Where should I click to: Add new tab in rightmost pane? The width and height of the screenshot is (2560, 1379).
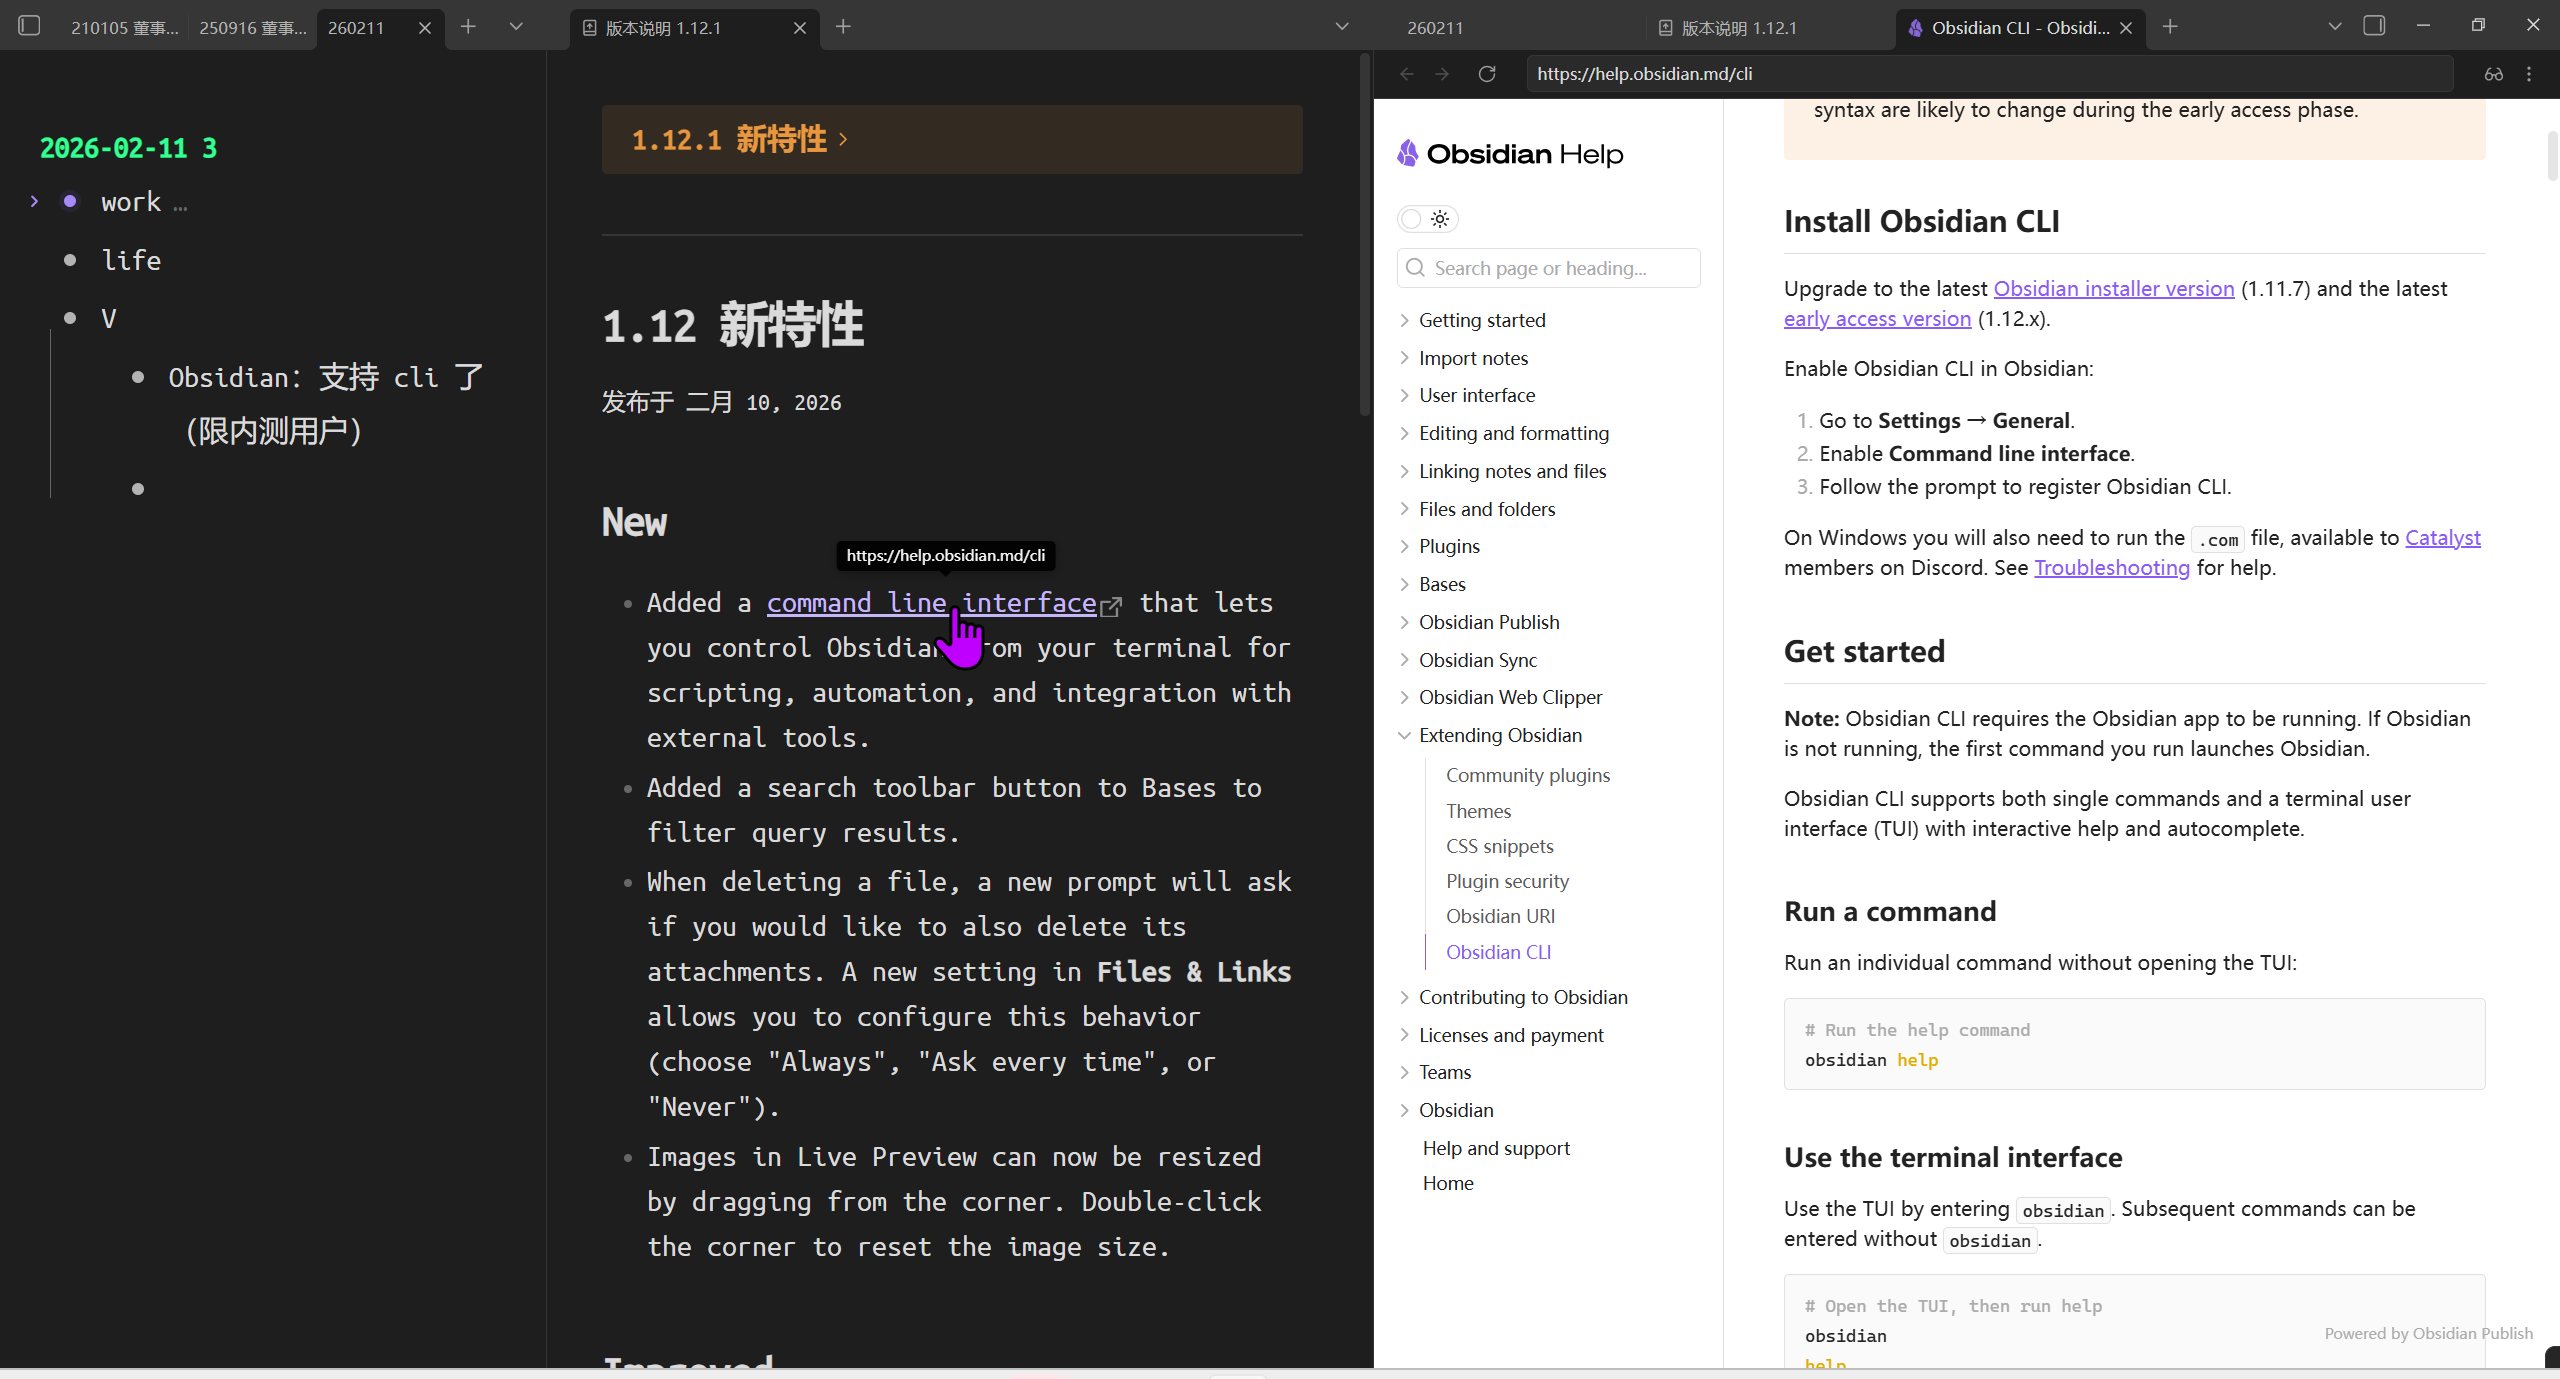coord(2170,27)
